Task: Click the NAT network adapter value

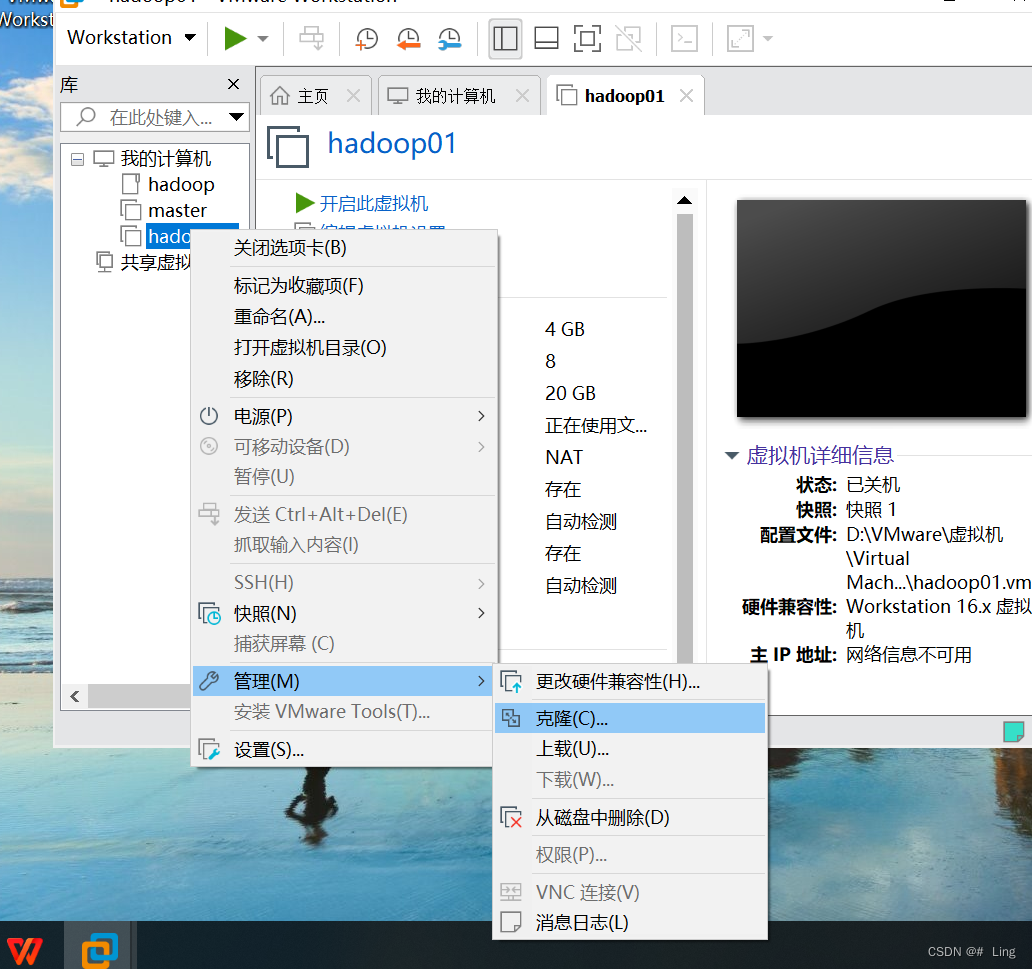Action: coord(564,458)
